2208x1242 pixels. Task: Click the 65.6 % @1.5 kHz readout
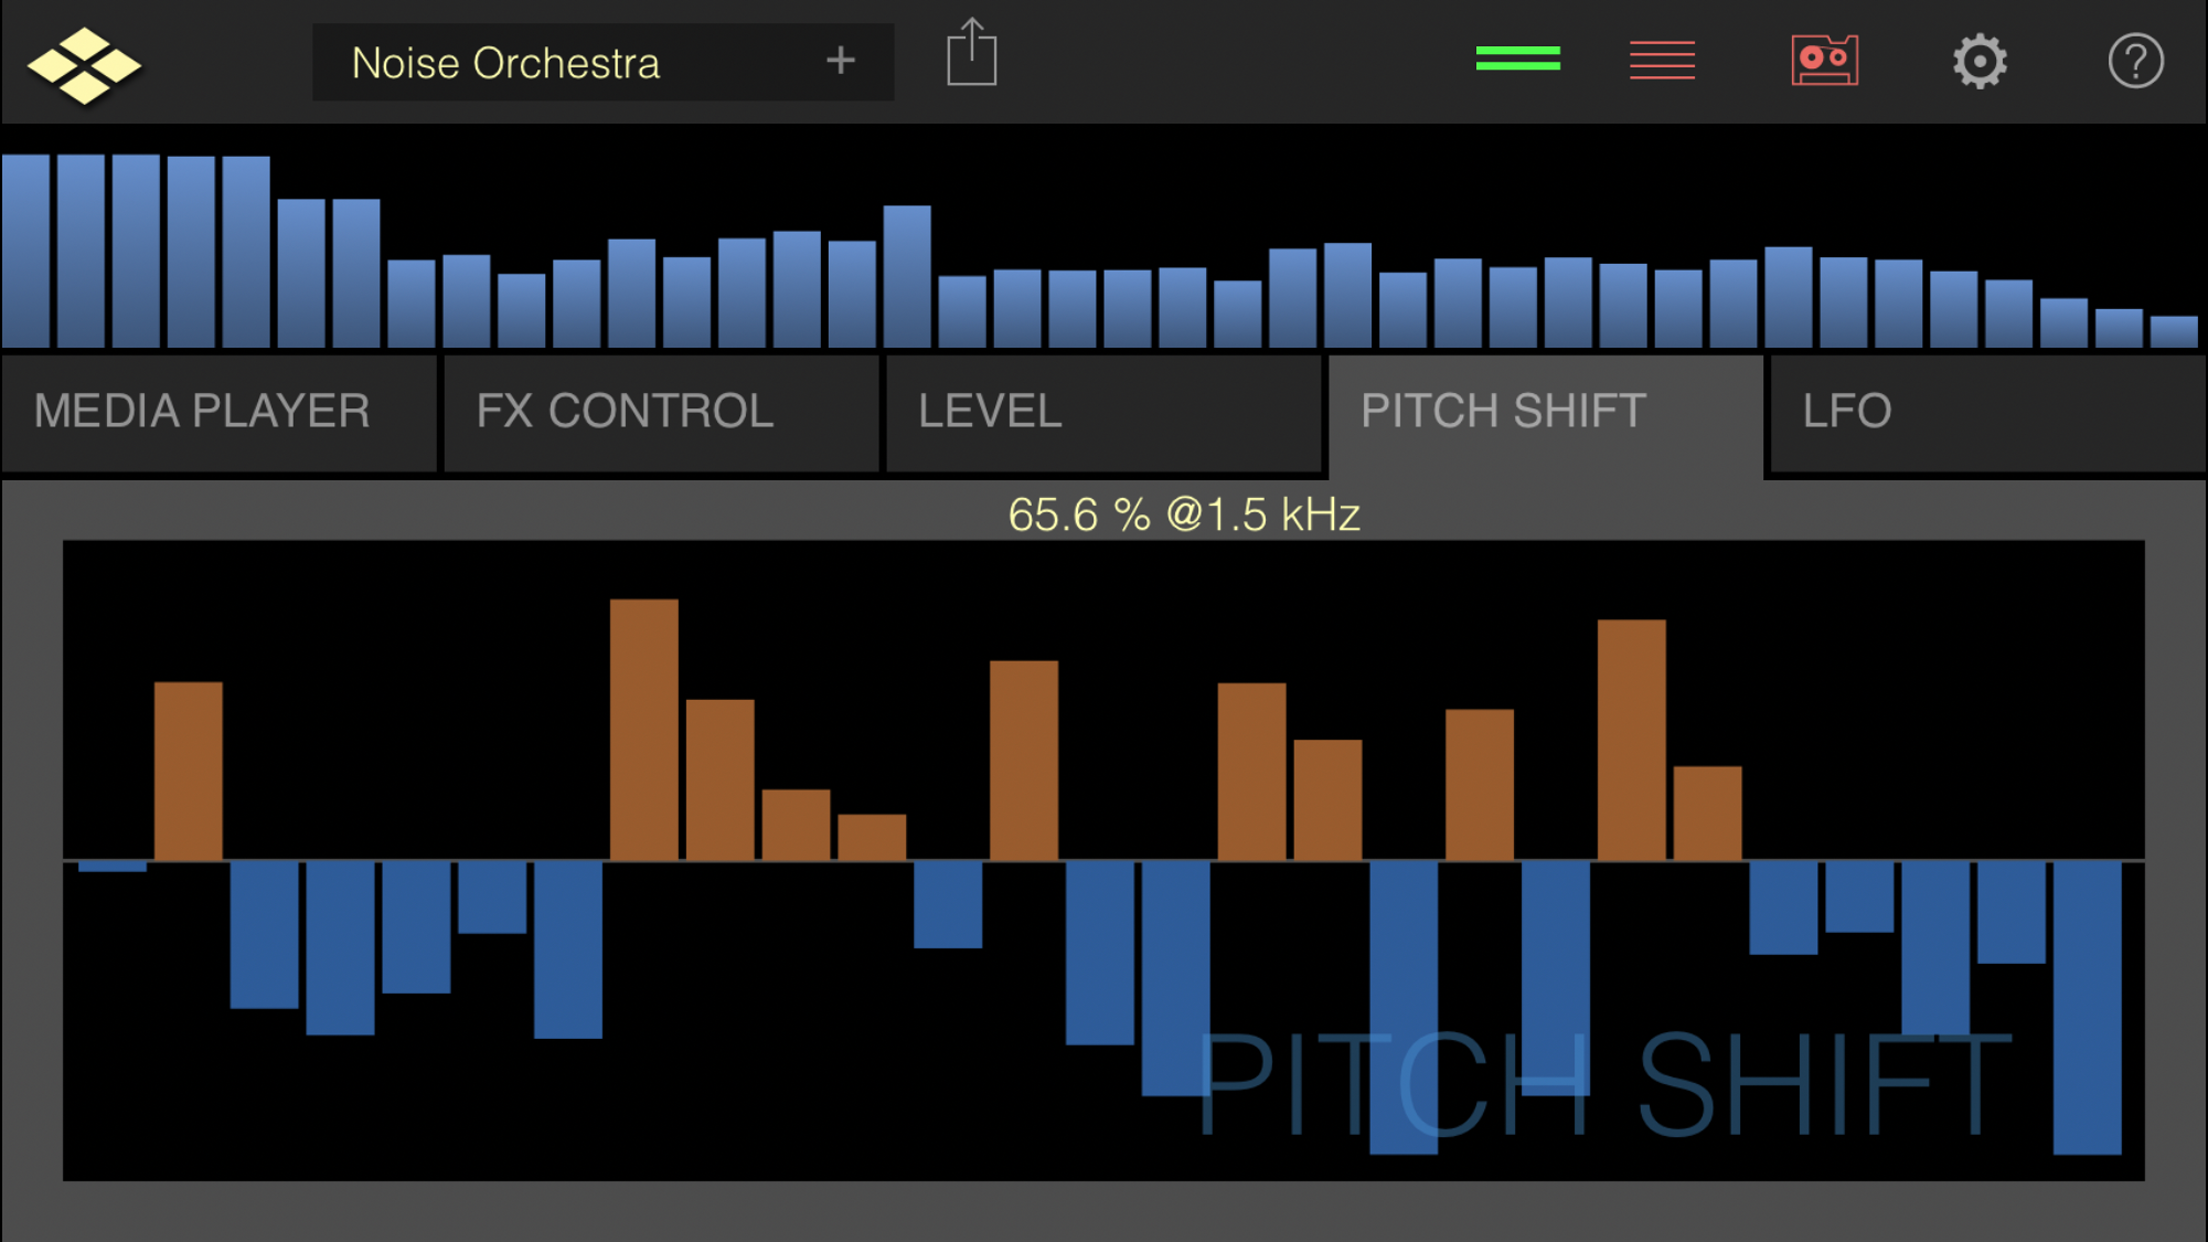(x=1184, y=515)
